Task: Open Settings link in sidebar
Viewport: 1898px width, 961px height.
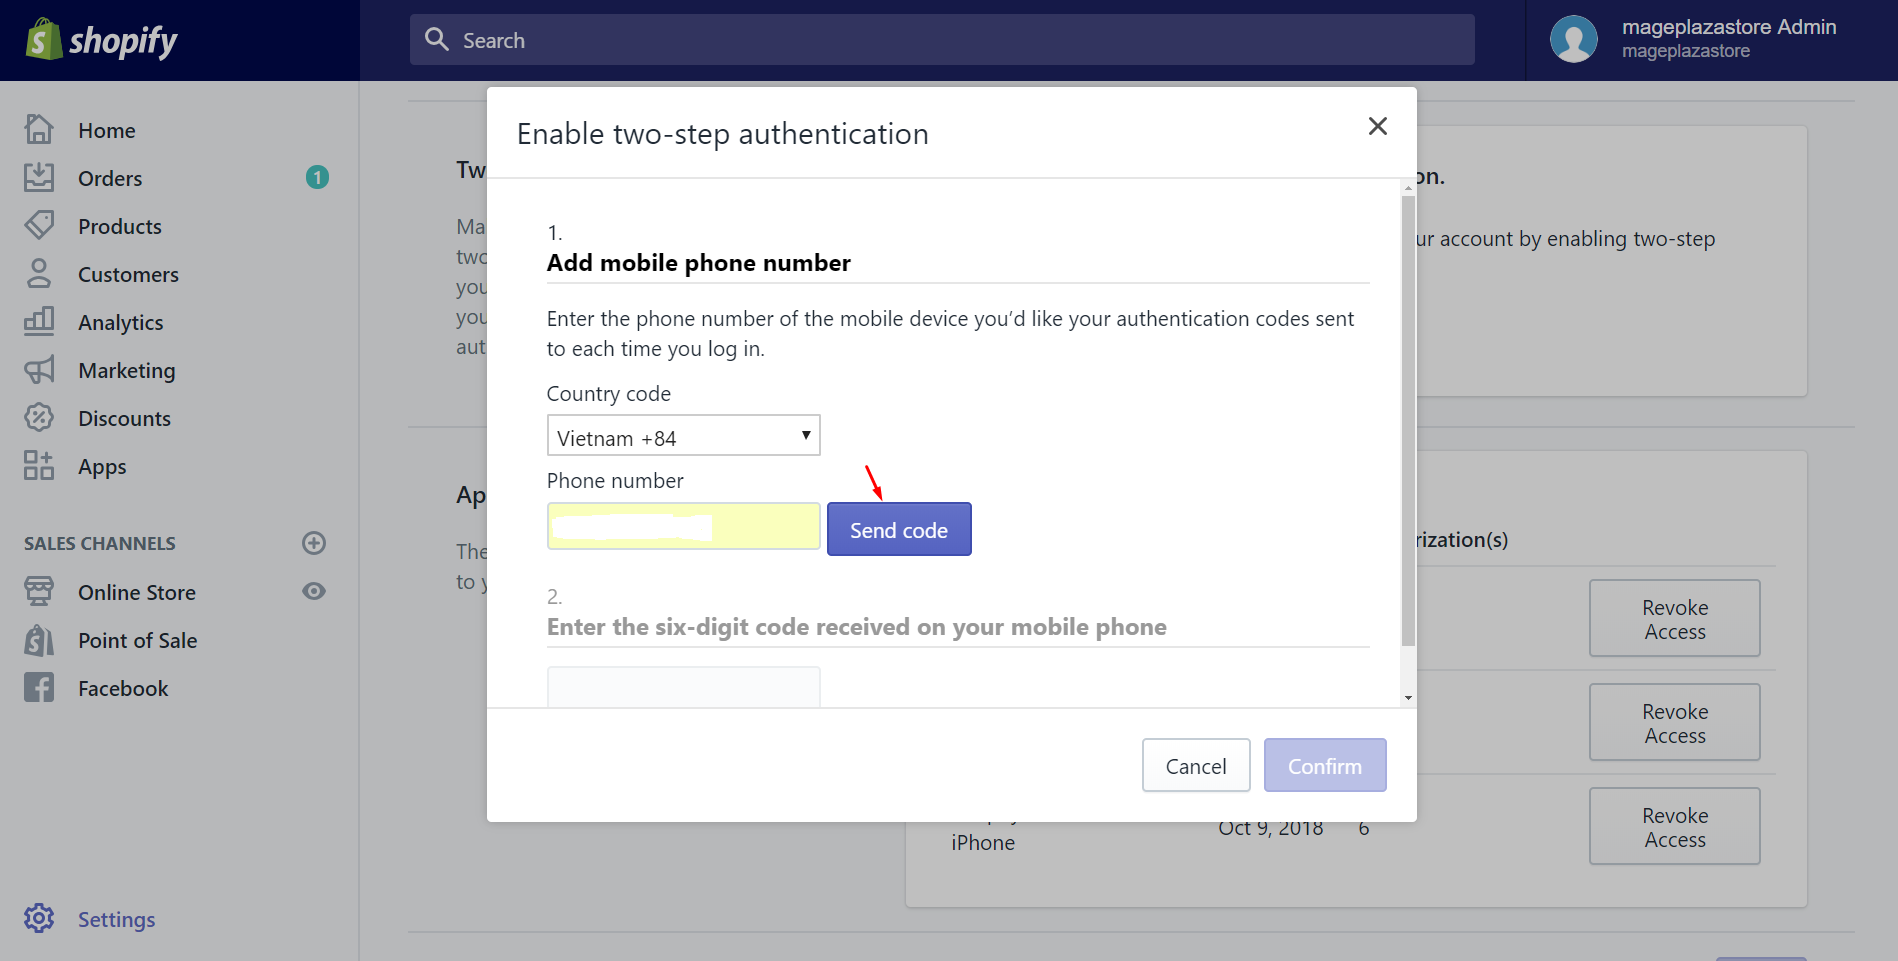Action: pyautogui.click(x=117, y=919)
